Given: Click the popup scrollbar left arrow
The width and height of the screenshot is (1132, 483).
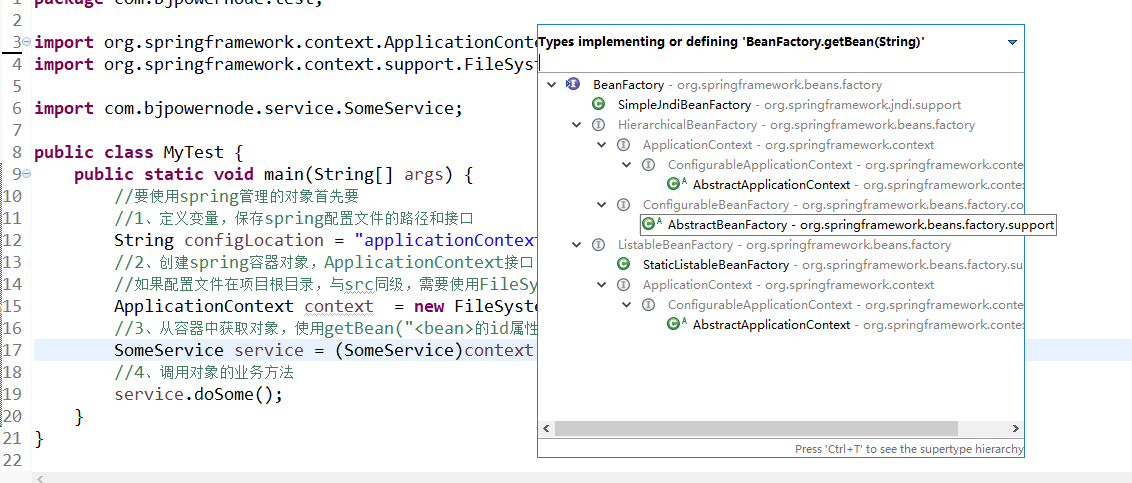Looking at the screenshot, I should tap(547, 428).
